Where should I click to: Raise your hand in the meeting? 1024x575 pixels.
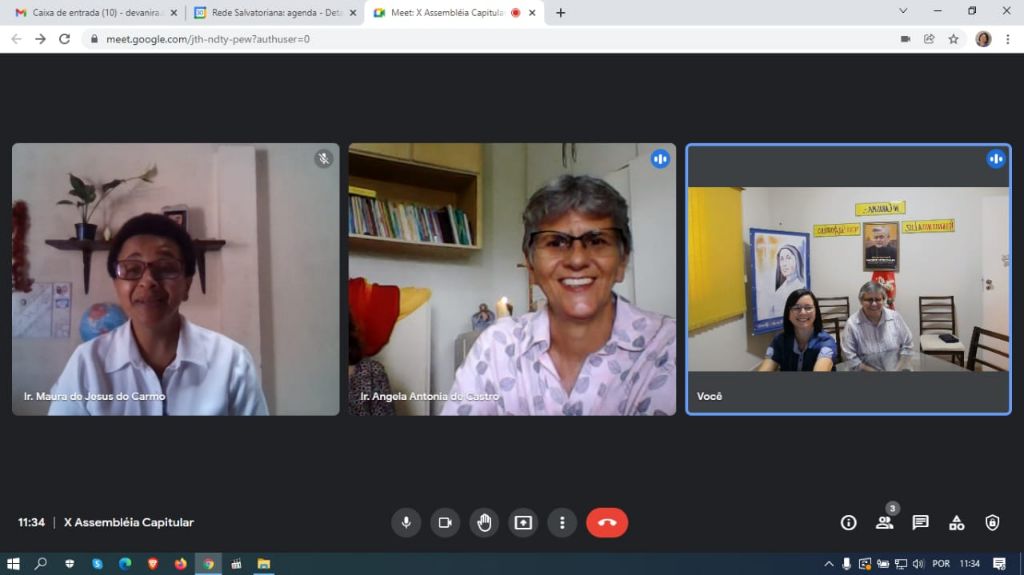484,523
